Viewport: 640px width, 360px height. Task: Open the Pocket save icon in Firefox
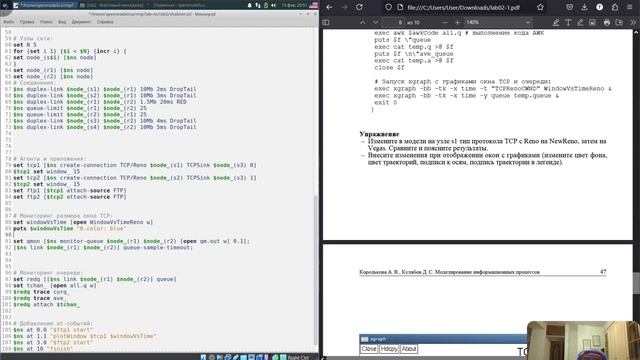[569, 7]
